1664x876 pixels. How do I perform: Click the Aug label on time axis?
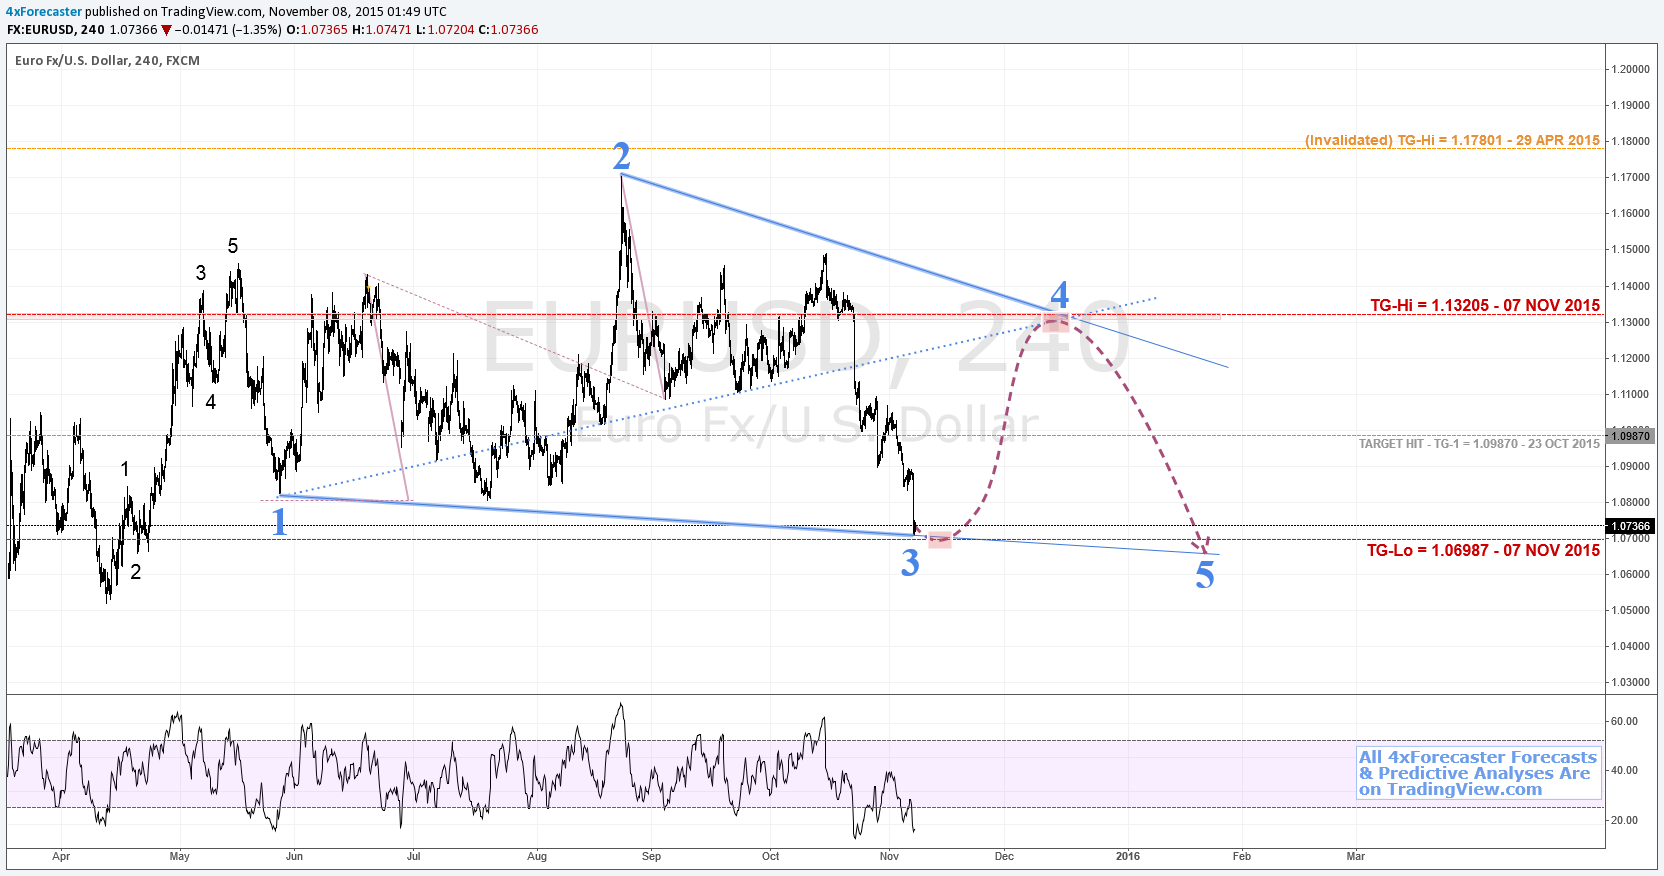point(537,856)
